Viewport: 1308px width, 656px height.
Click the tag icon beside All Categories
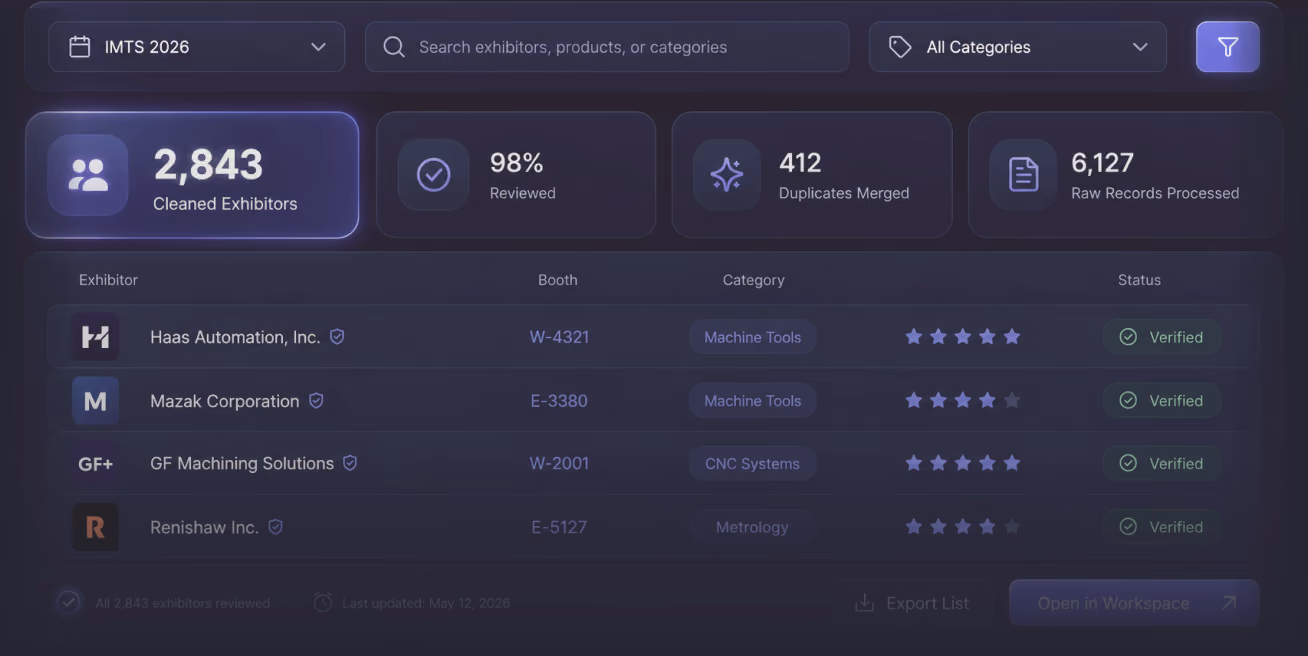coord(900,47)
